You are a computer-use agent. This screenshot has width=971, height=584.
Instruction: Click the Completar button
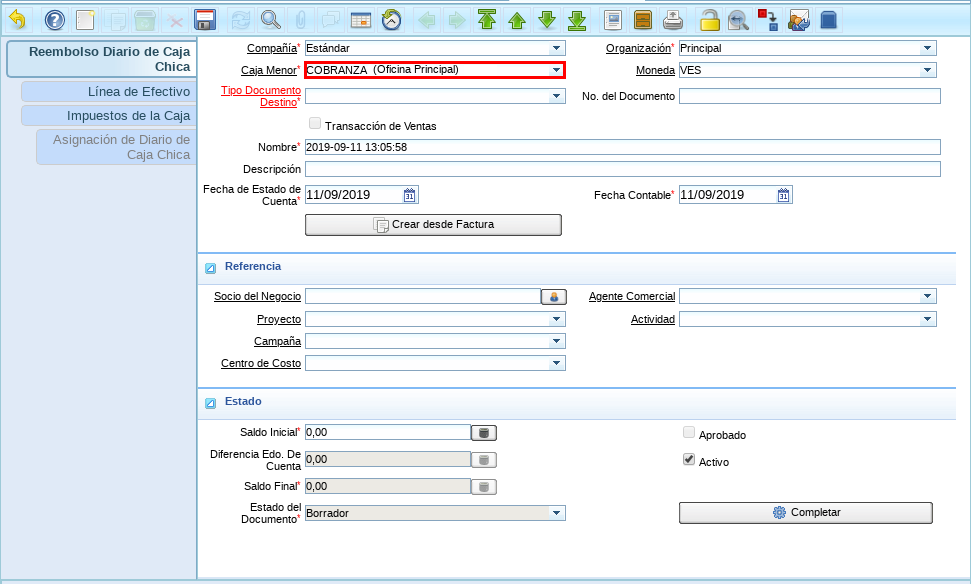pos(805,513)
